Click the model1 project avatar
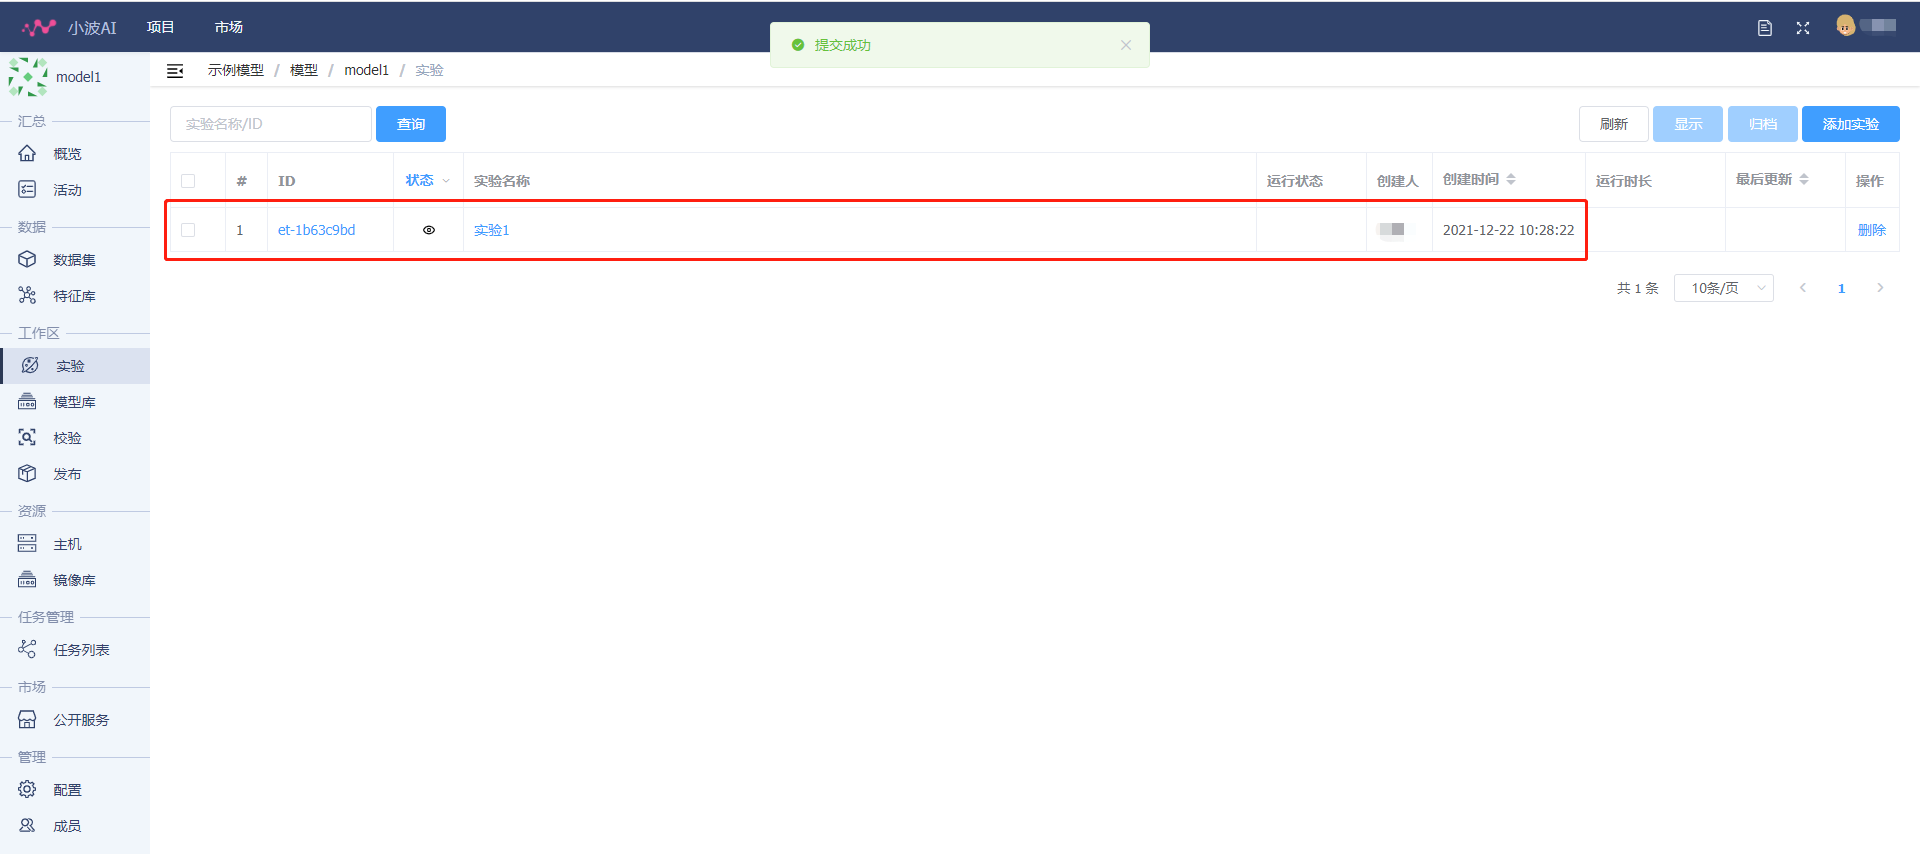The width and height of the screenshot is (1920, 854). coord(28,77)
